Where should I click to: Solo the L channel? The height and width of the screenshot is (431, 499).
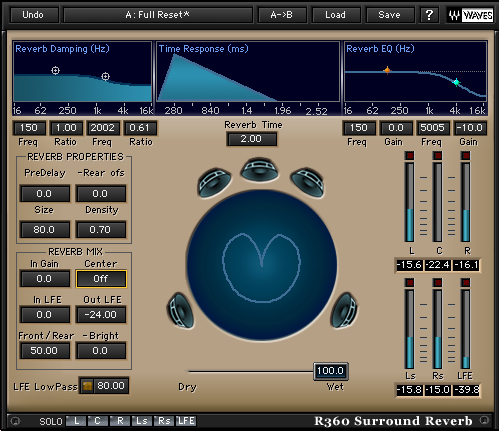(76, 421)
